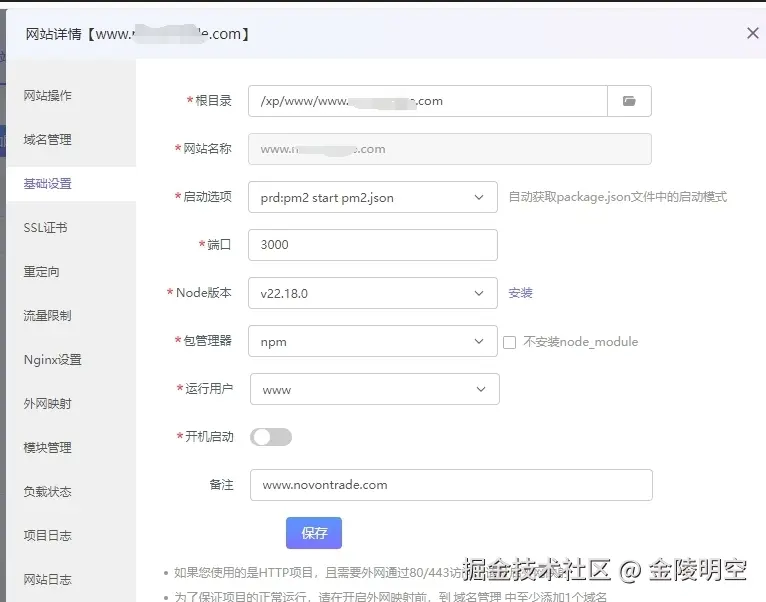The image size is (766, 602).
Task: Expand the 运行用户 www dropdown
Action: (375, 389)
